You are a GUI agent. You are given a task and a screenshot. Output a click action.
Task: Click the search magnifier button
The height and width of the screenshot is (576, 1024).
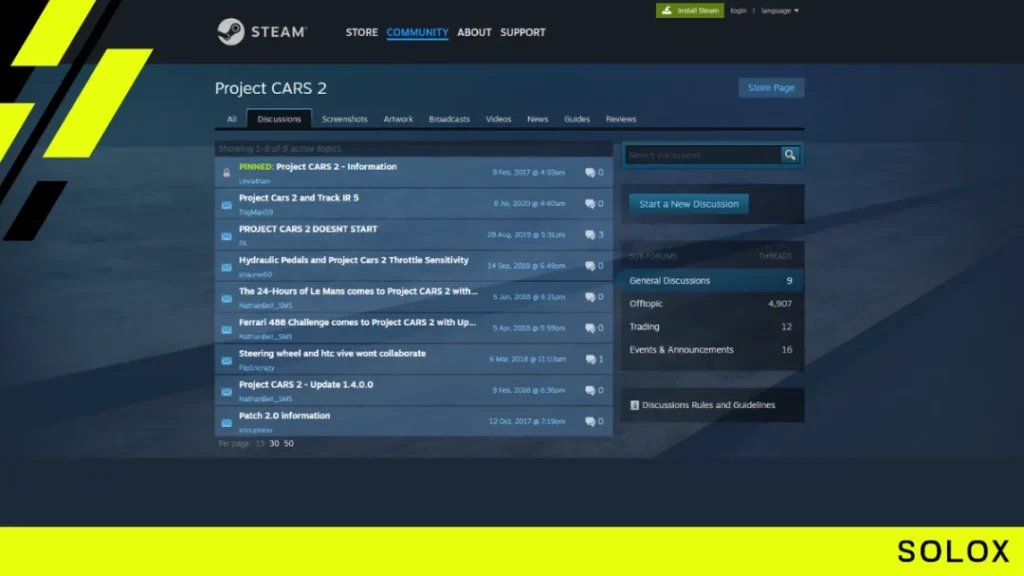point(790,155)
